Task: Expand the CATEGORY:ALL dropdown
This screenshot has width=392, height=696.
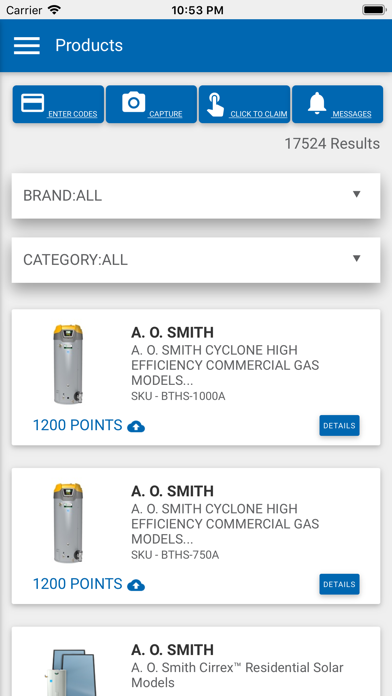Action: [196, 260]
